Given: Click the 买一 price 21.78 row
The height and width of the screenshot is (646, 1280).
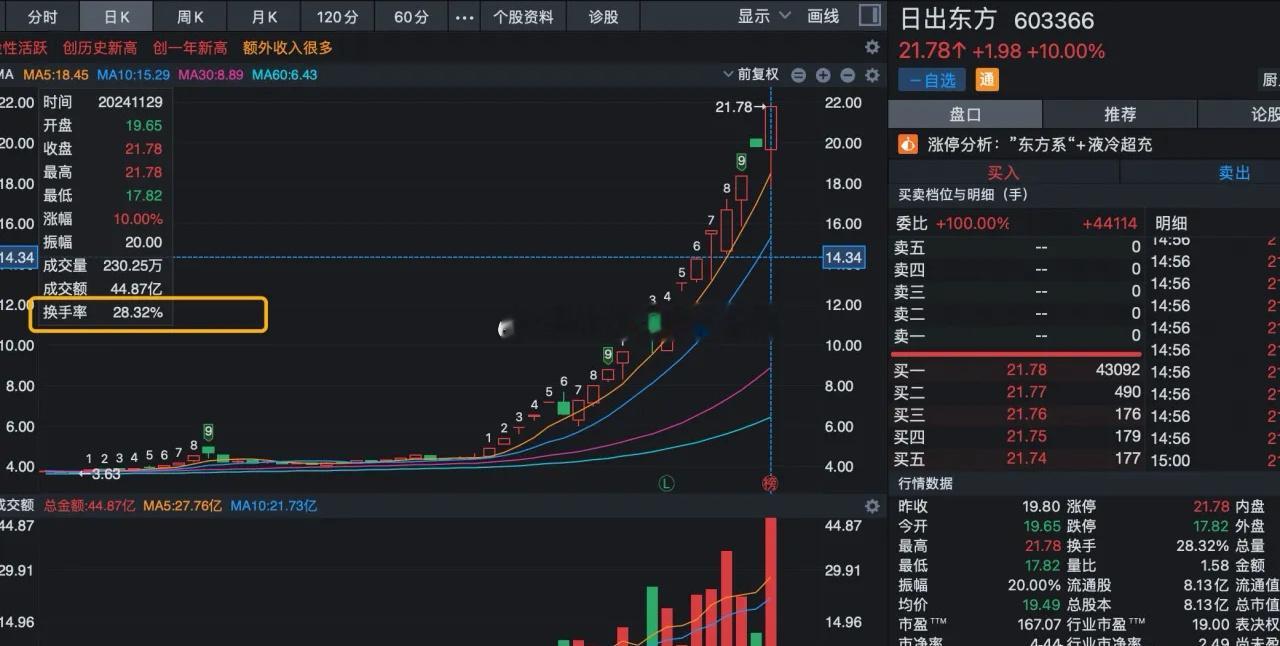Looking at the screenshot, I should [x=1017, y=370].
